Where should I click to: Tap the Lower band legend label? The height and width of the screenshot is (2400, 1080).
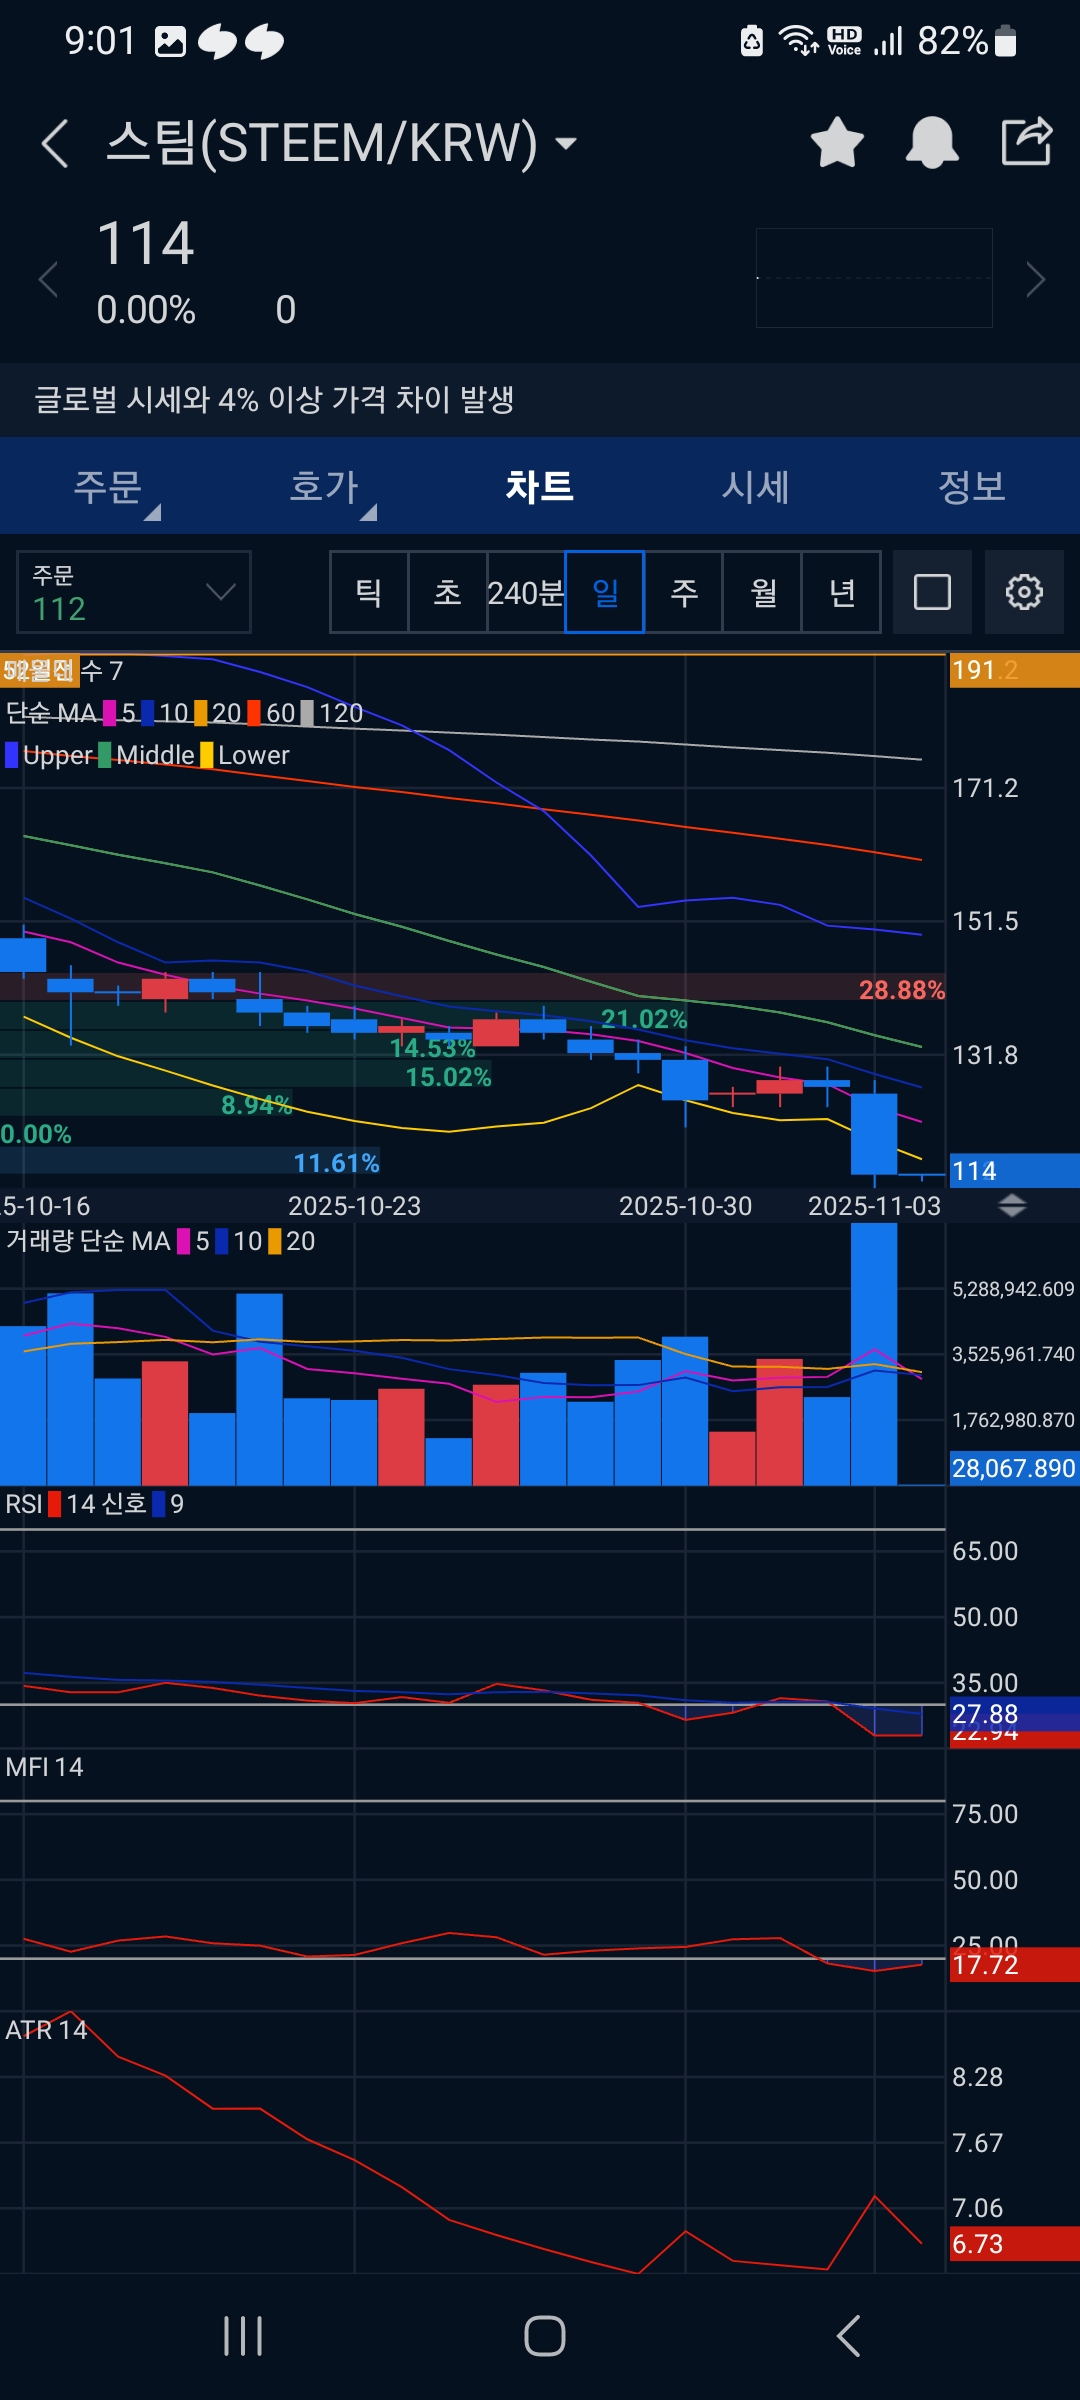pyautogui.click(x=254, y=755)
